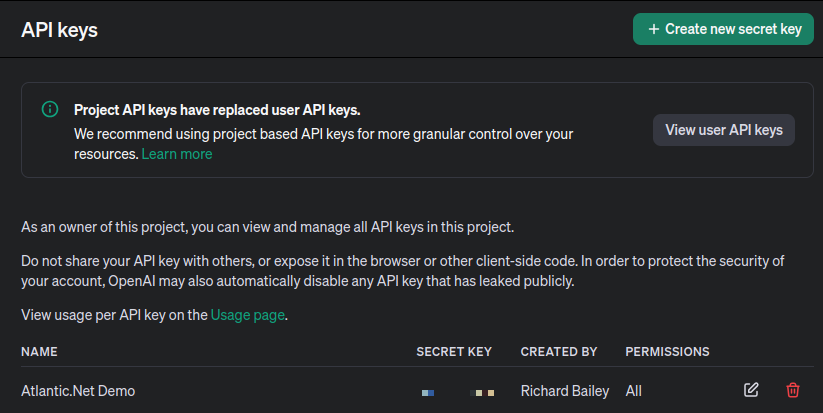Image resolution: width=823 pixels, height=413 pixels.
Task: Click the NAME column header
Action: pos(39,352)
